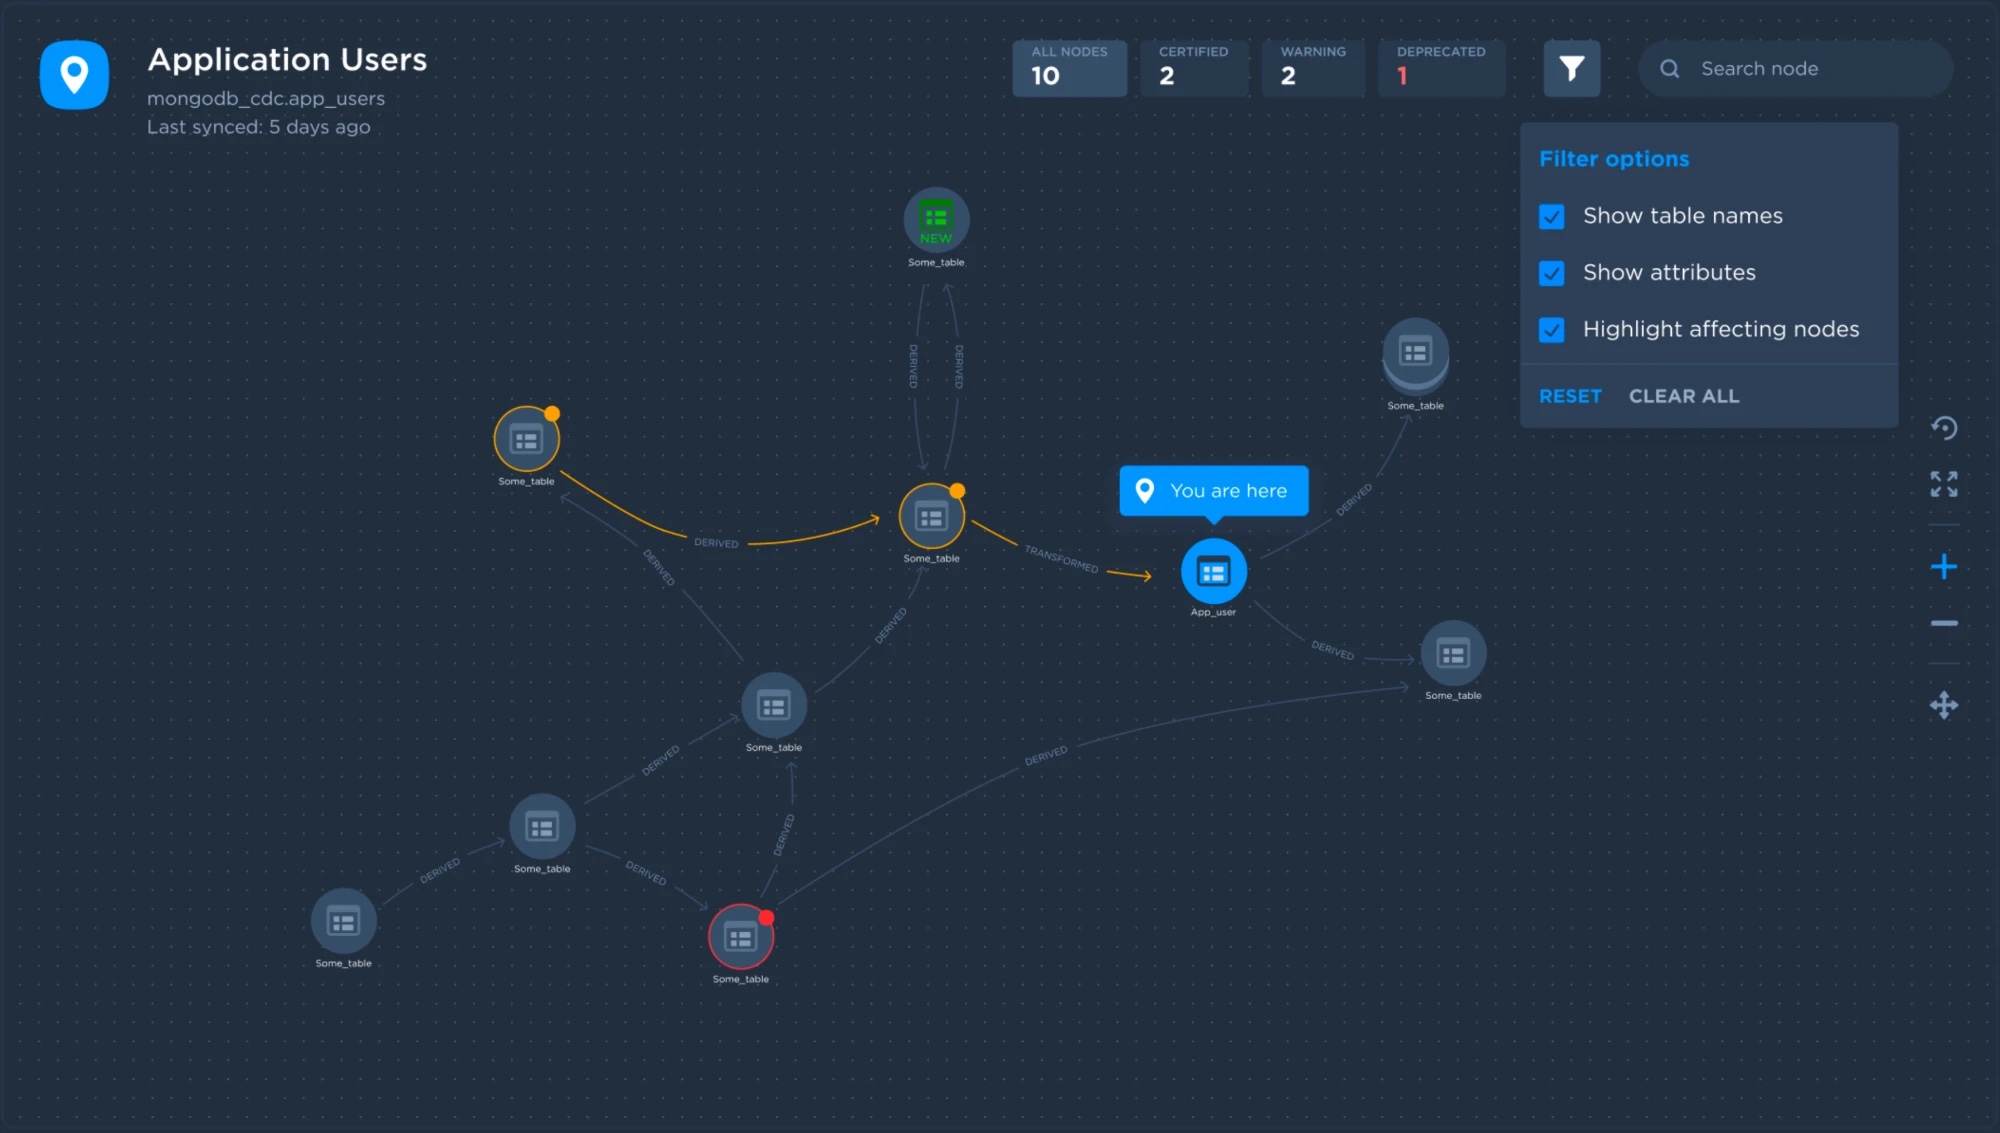This screenshot has width=2000, height=1133.
Task: Open the filter funnel button
Action: click(1571, 69)
